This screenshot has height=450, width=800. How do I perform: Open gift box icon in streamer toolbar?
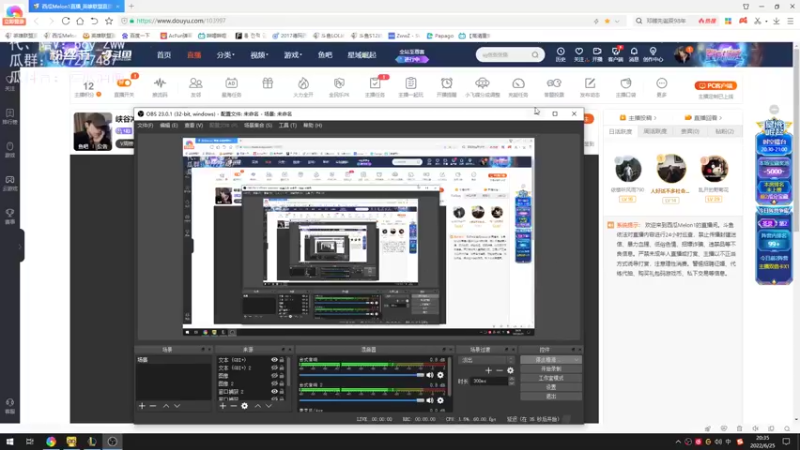(x=267, y=83)
